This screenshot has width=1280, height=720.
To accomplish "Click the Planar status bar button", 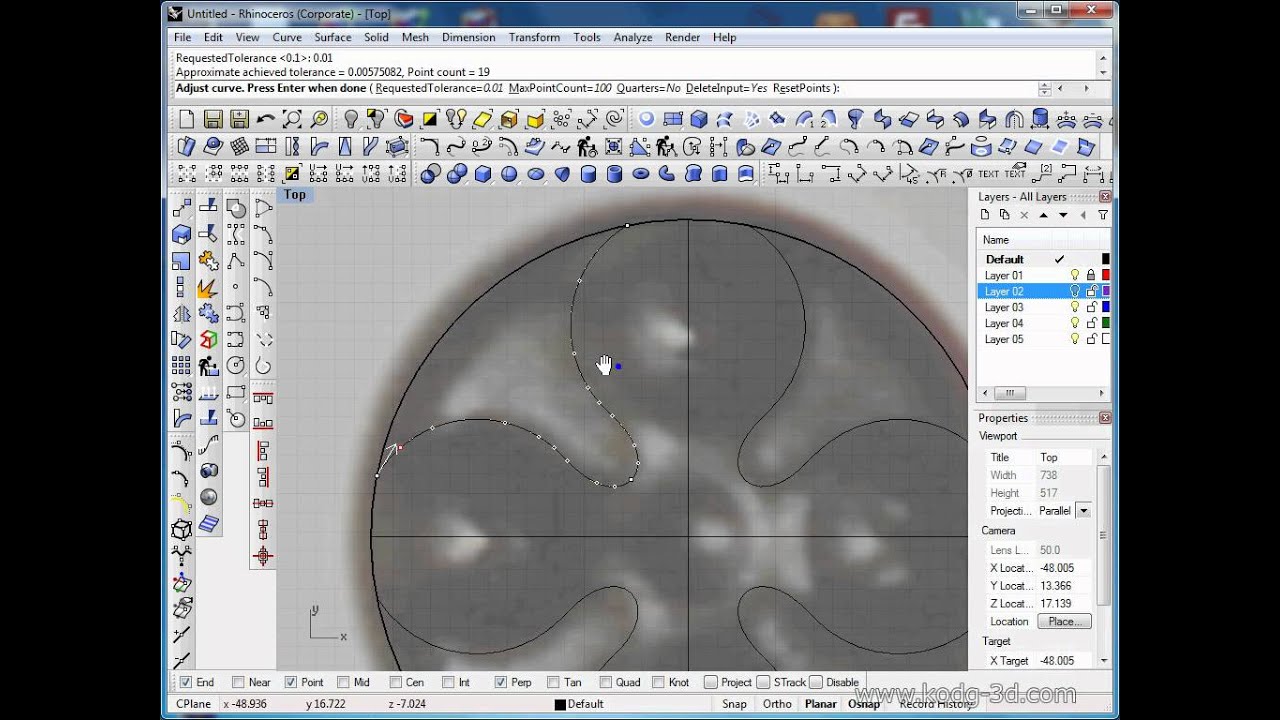I will pyautogui.click(x=821, y=704).
